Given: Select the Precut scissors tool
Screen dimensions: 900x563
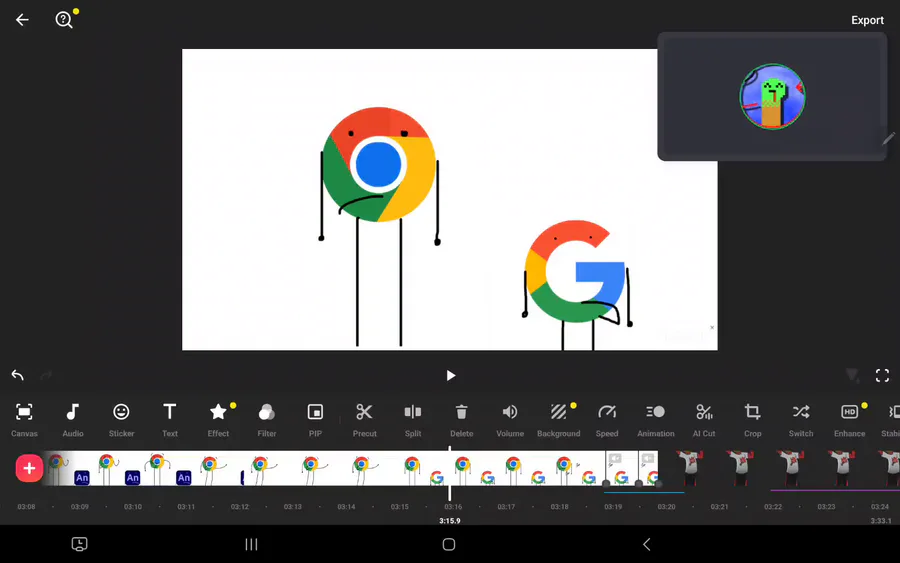Looking at the screenshot, I should coord(364,420).
